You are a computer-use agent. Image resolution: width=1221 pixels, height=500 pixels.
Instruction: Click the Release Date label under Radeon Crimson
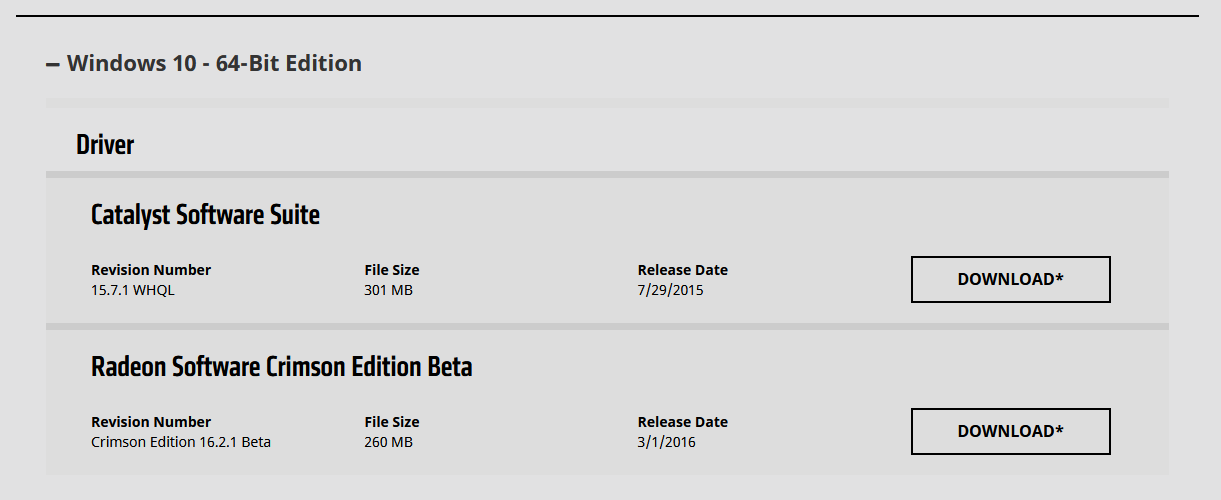pyautogui.click(x=683, y=422)
